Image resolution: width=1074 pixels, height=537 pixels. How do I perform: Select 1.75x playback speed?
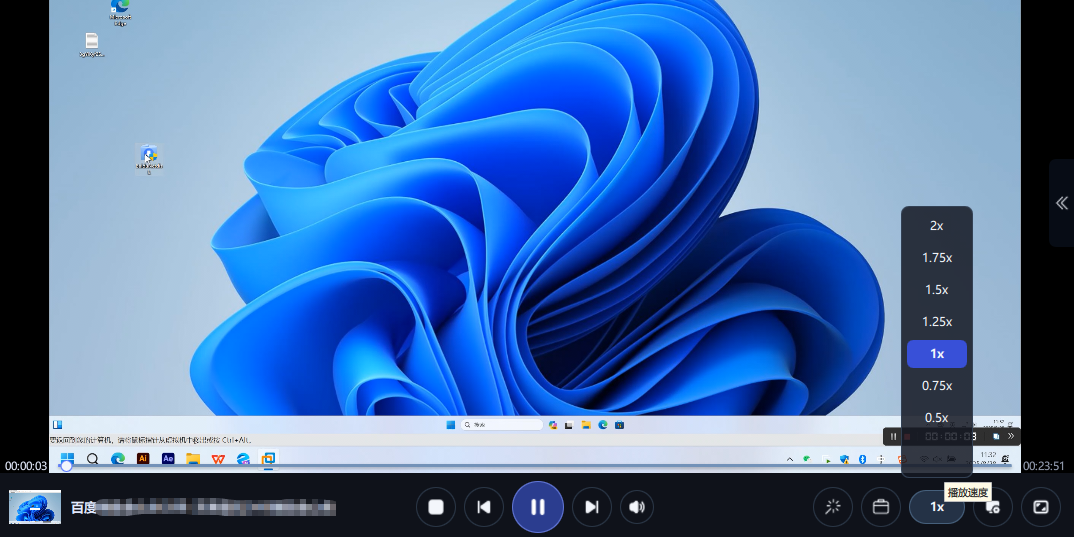tap(937, 258)
